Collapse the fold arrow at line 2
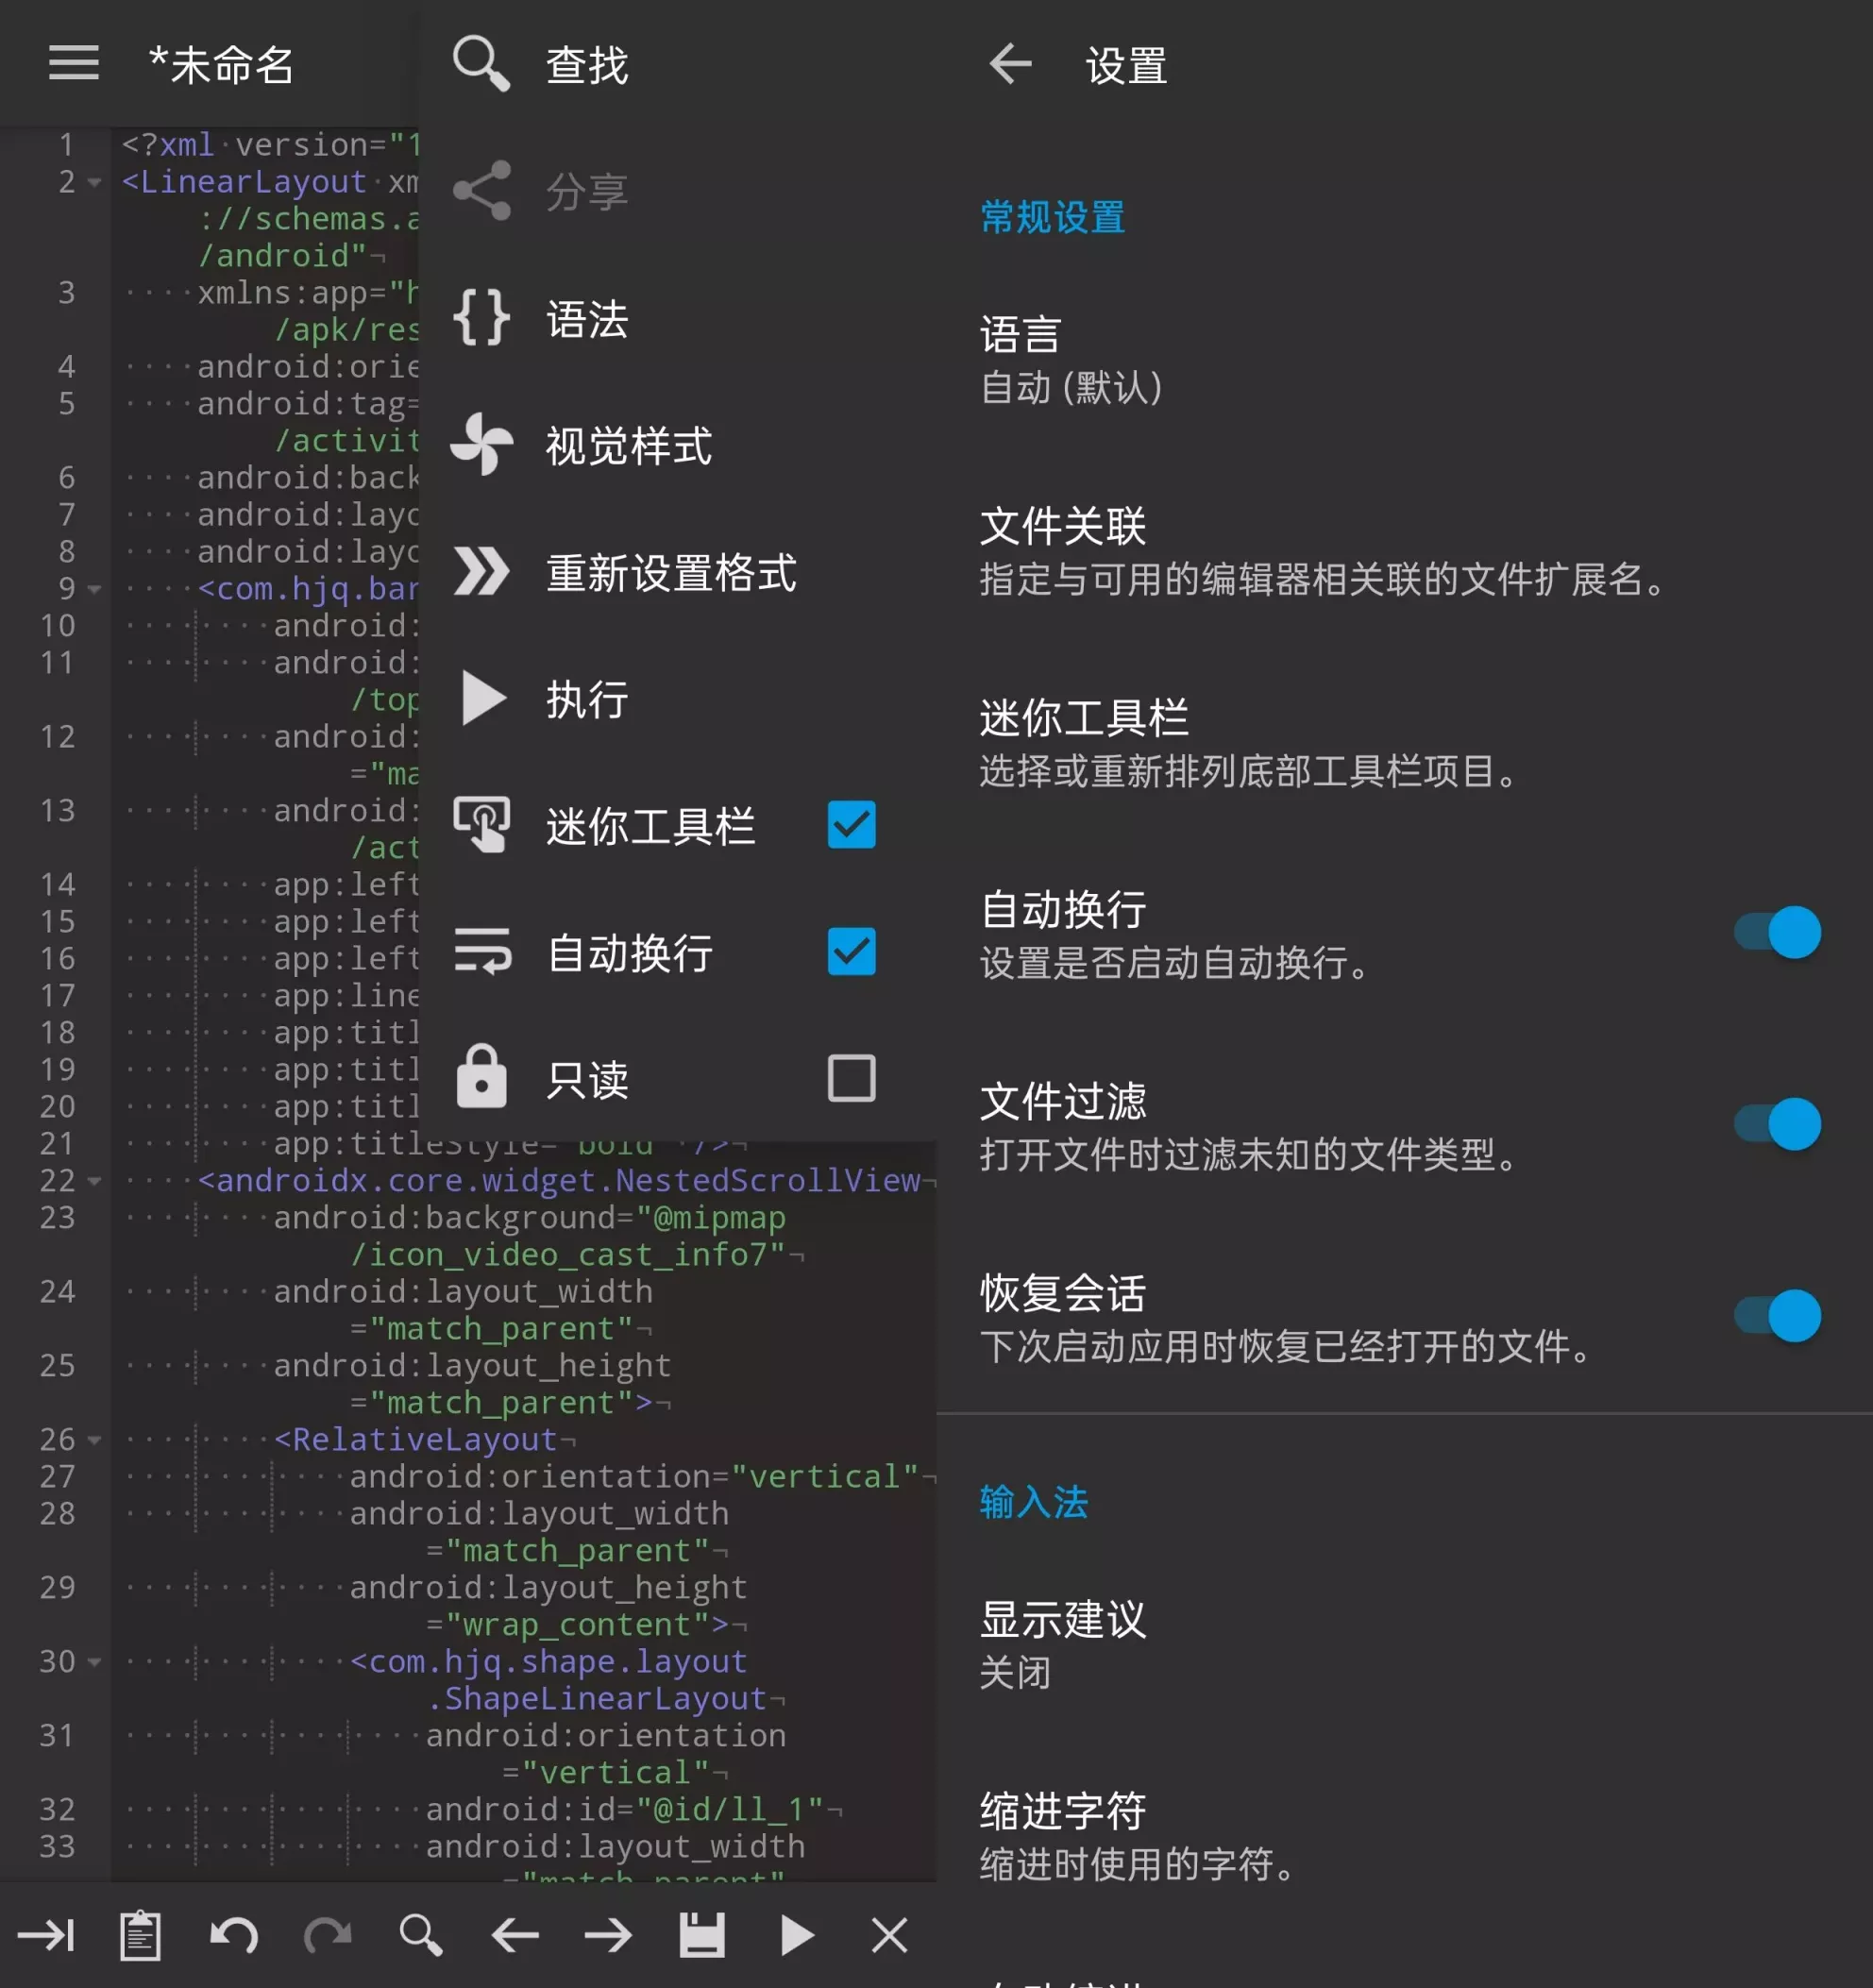1873x1988 pixels. point(94,182)
